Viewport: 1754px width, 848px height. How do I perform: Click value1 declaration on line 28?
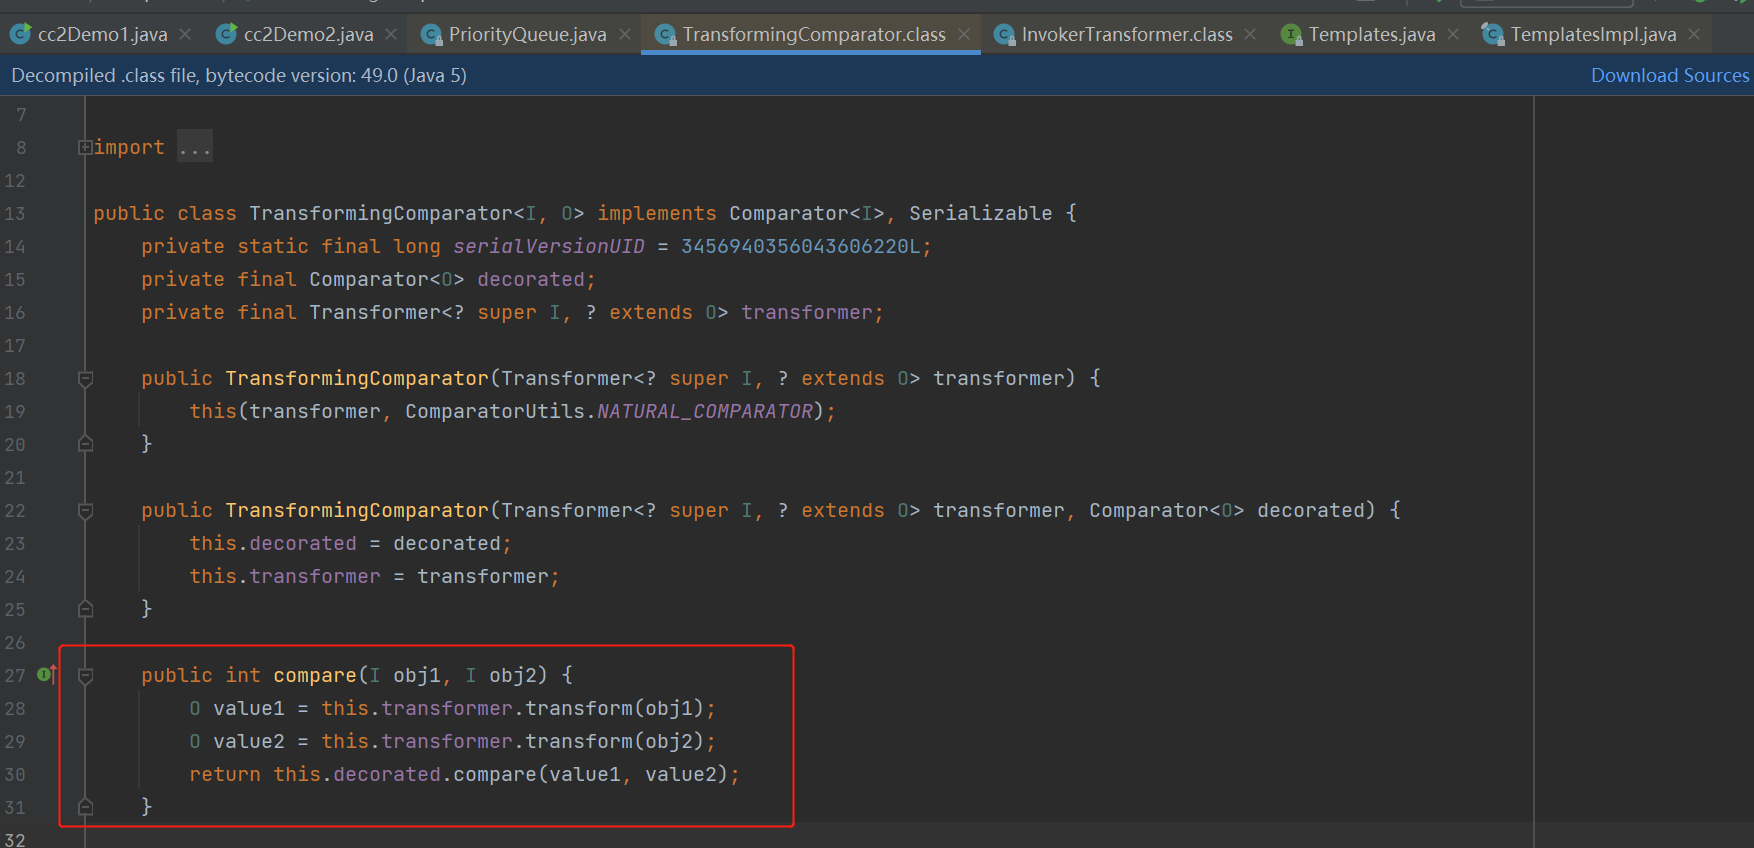249,708
